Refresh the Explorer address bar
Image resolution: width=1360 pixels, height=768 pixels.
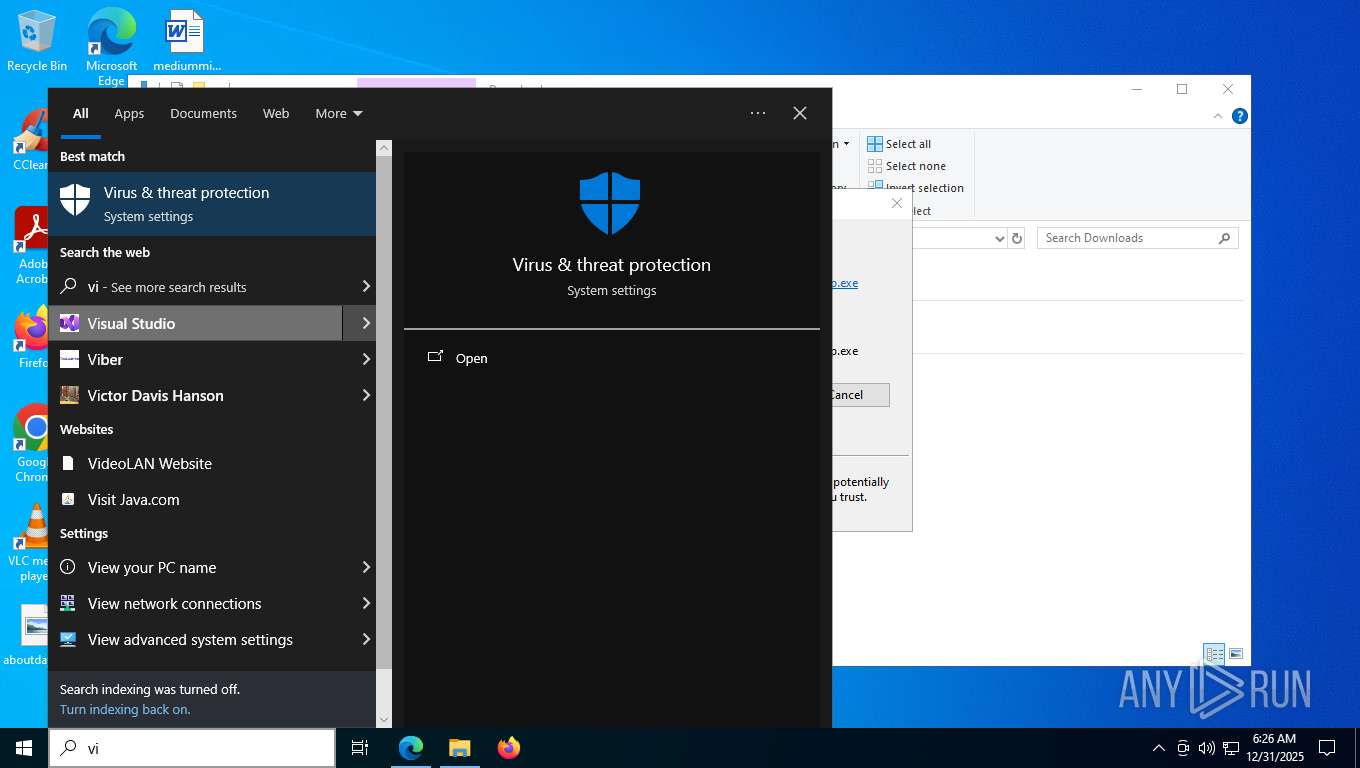click(1017, 238)
